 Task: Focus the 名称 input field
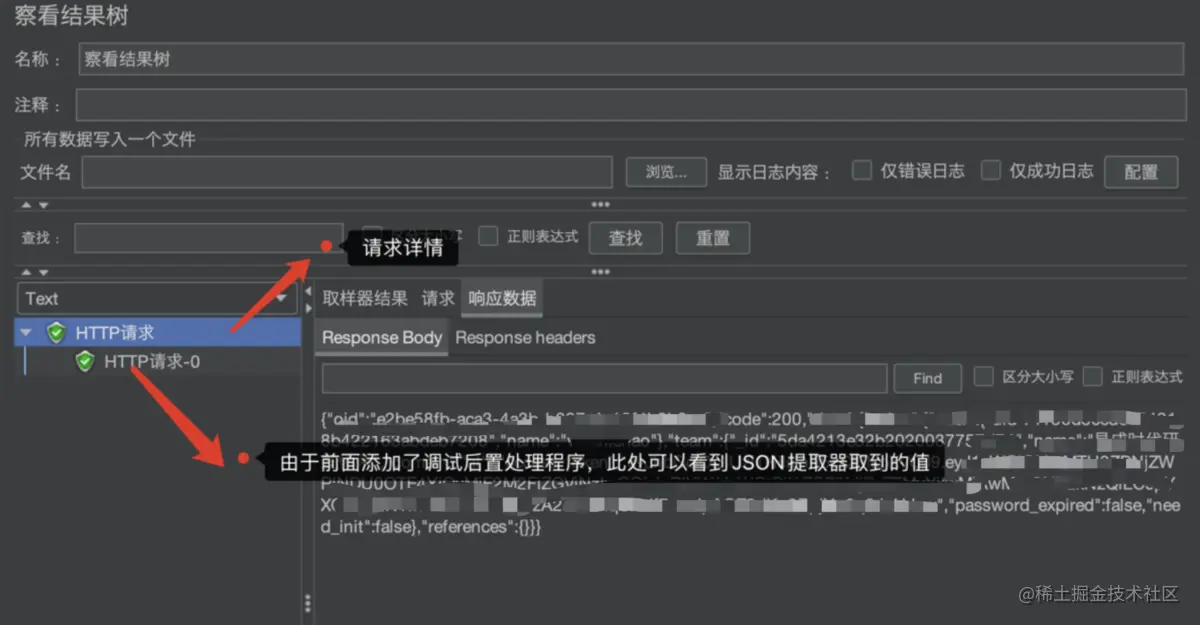coord(629,60)
